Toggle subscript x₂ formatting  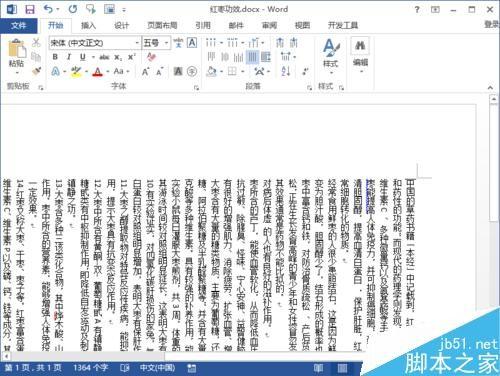pyautogui.click(x=118, y=57)
